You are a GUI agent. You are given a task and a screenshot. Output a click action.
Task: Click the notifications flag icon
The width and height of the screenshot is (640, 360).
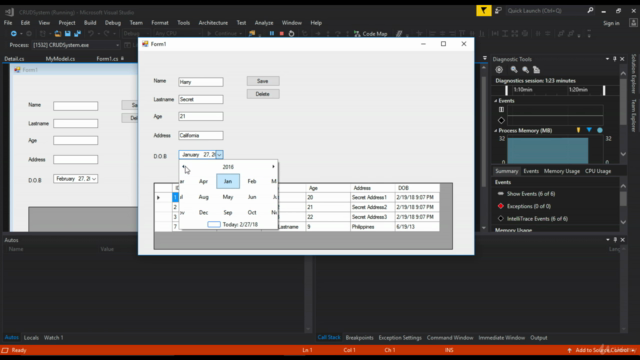coord(484,11)
